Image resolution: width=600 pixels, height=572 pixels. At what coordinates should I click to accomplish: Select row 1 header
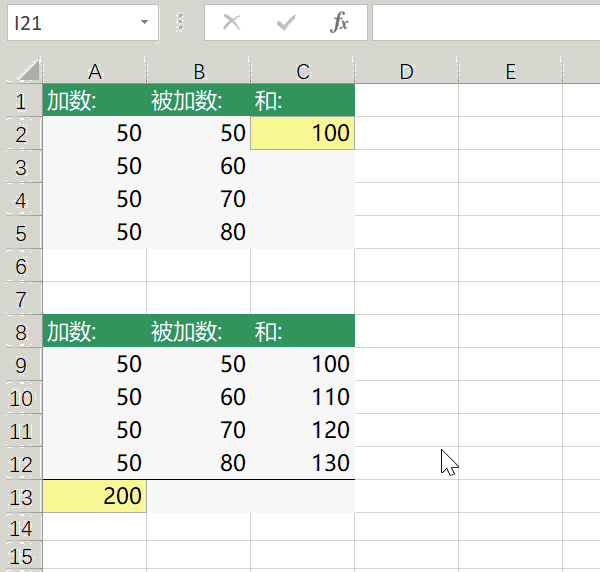point(21,101)
